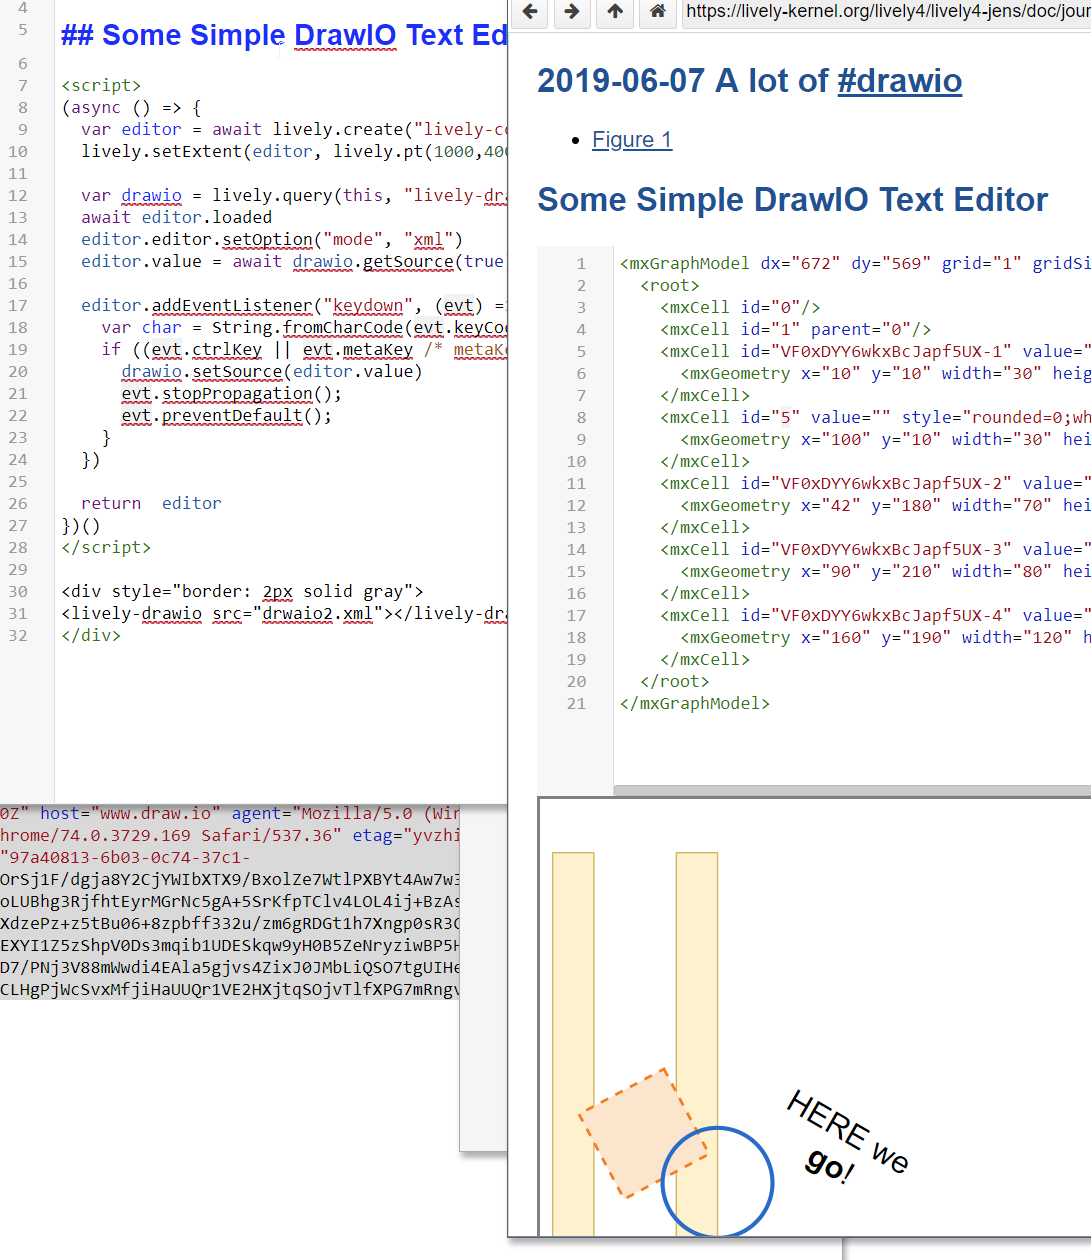Click the horizontal scrollbar under XML editor

click(x=850, y=790)
